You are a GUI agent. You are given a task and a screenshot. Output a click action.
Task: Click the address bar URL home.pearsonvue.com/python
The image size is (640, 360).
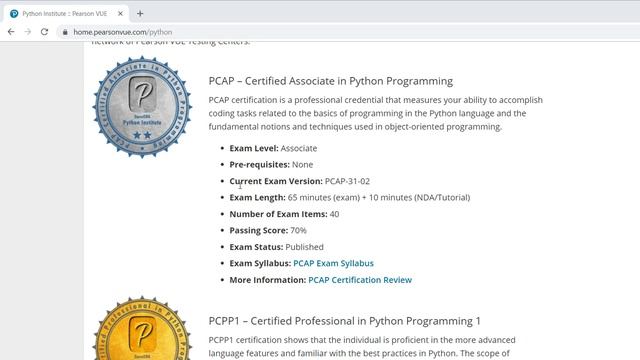(x=123, y=32)
